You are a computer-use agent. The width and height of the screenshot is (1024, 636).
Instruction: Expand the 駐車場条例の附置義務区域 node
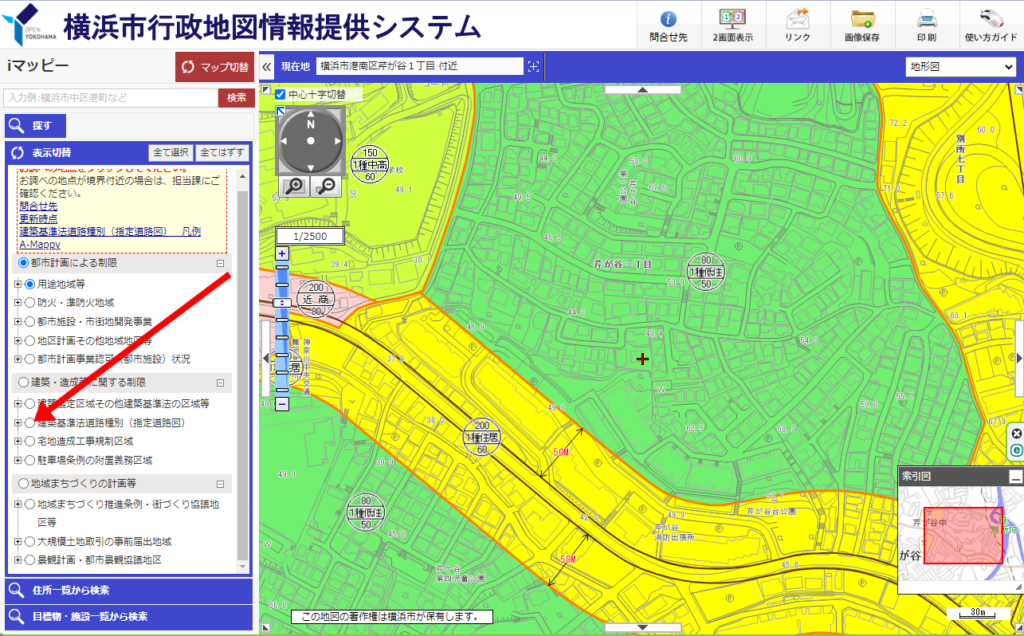point(18,460)
